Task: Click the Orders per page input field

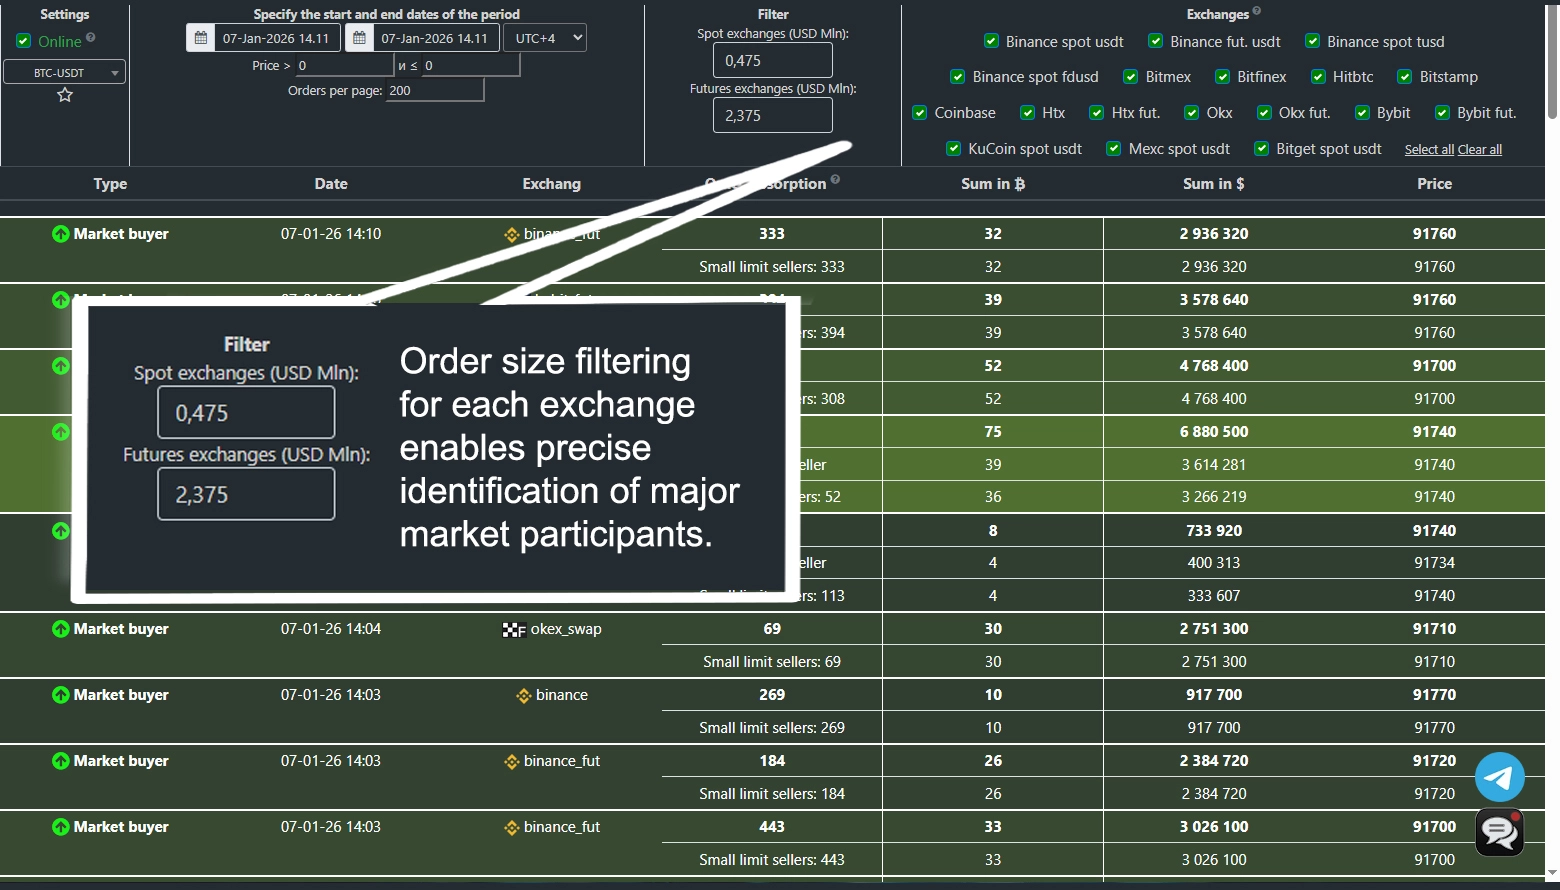Action: (x=435, y=91)
